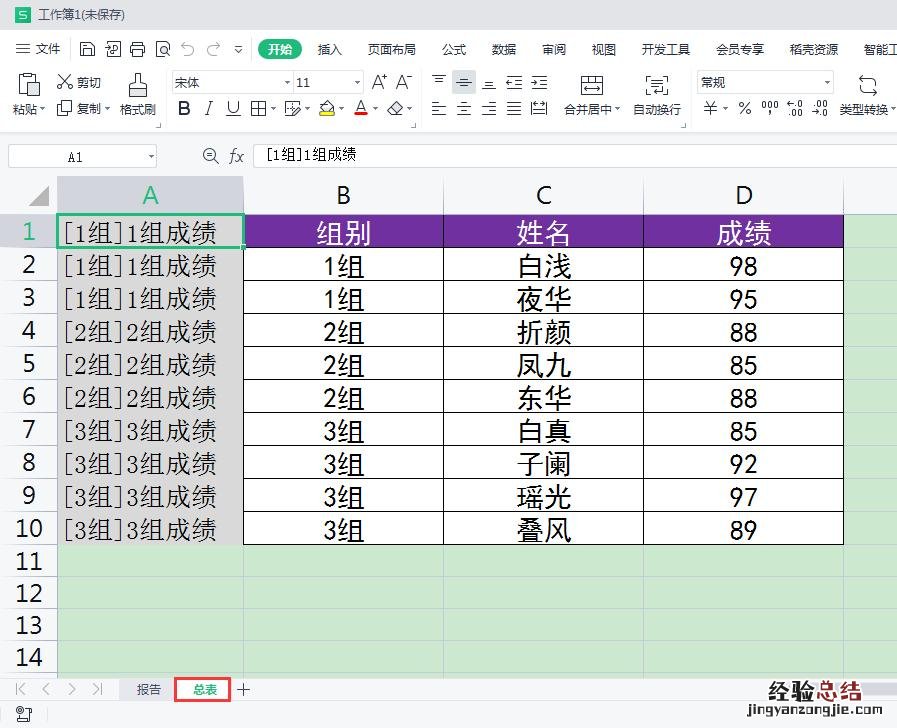Click the font color red A swatch
The height and width of the screenshot is (728, 897).
pos(360,108)
